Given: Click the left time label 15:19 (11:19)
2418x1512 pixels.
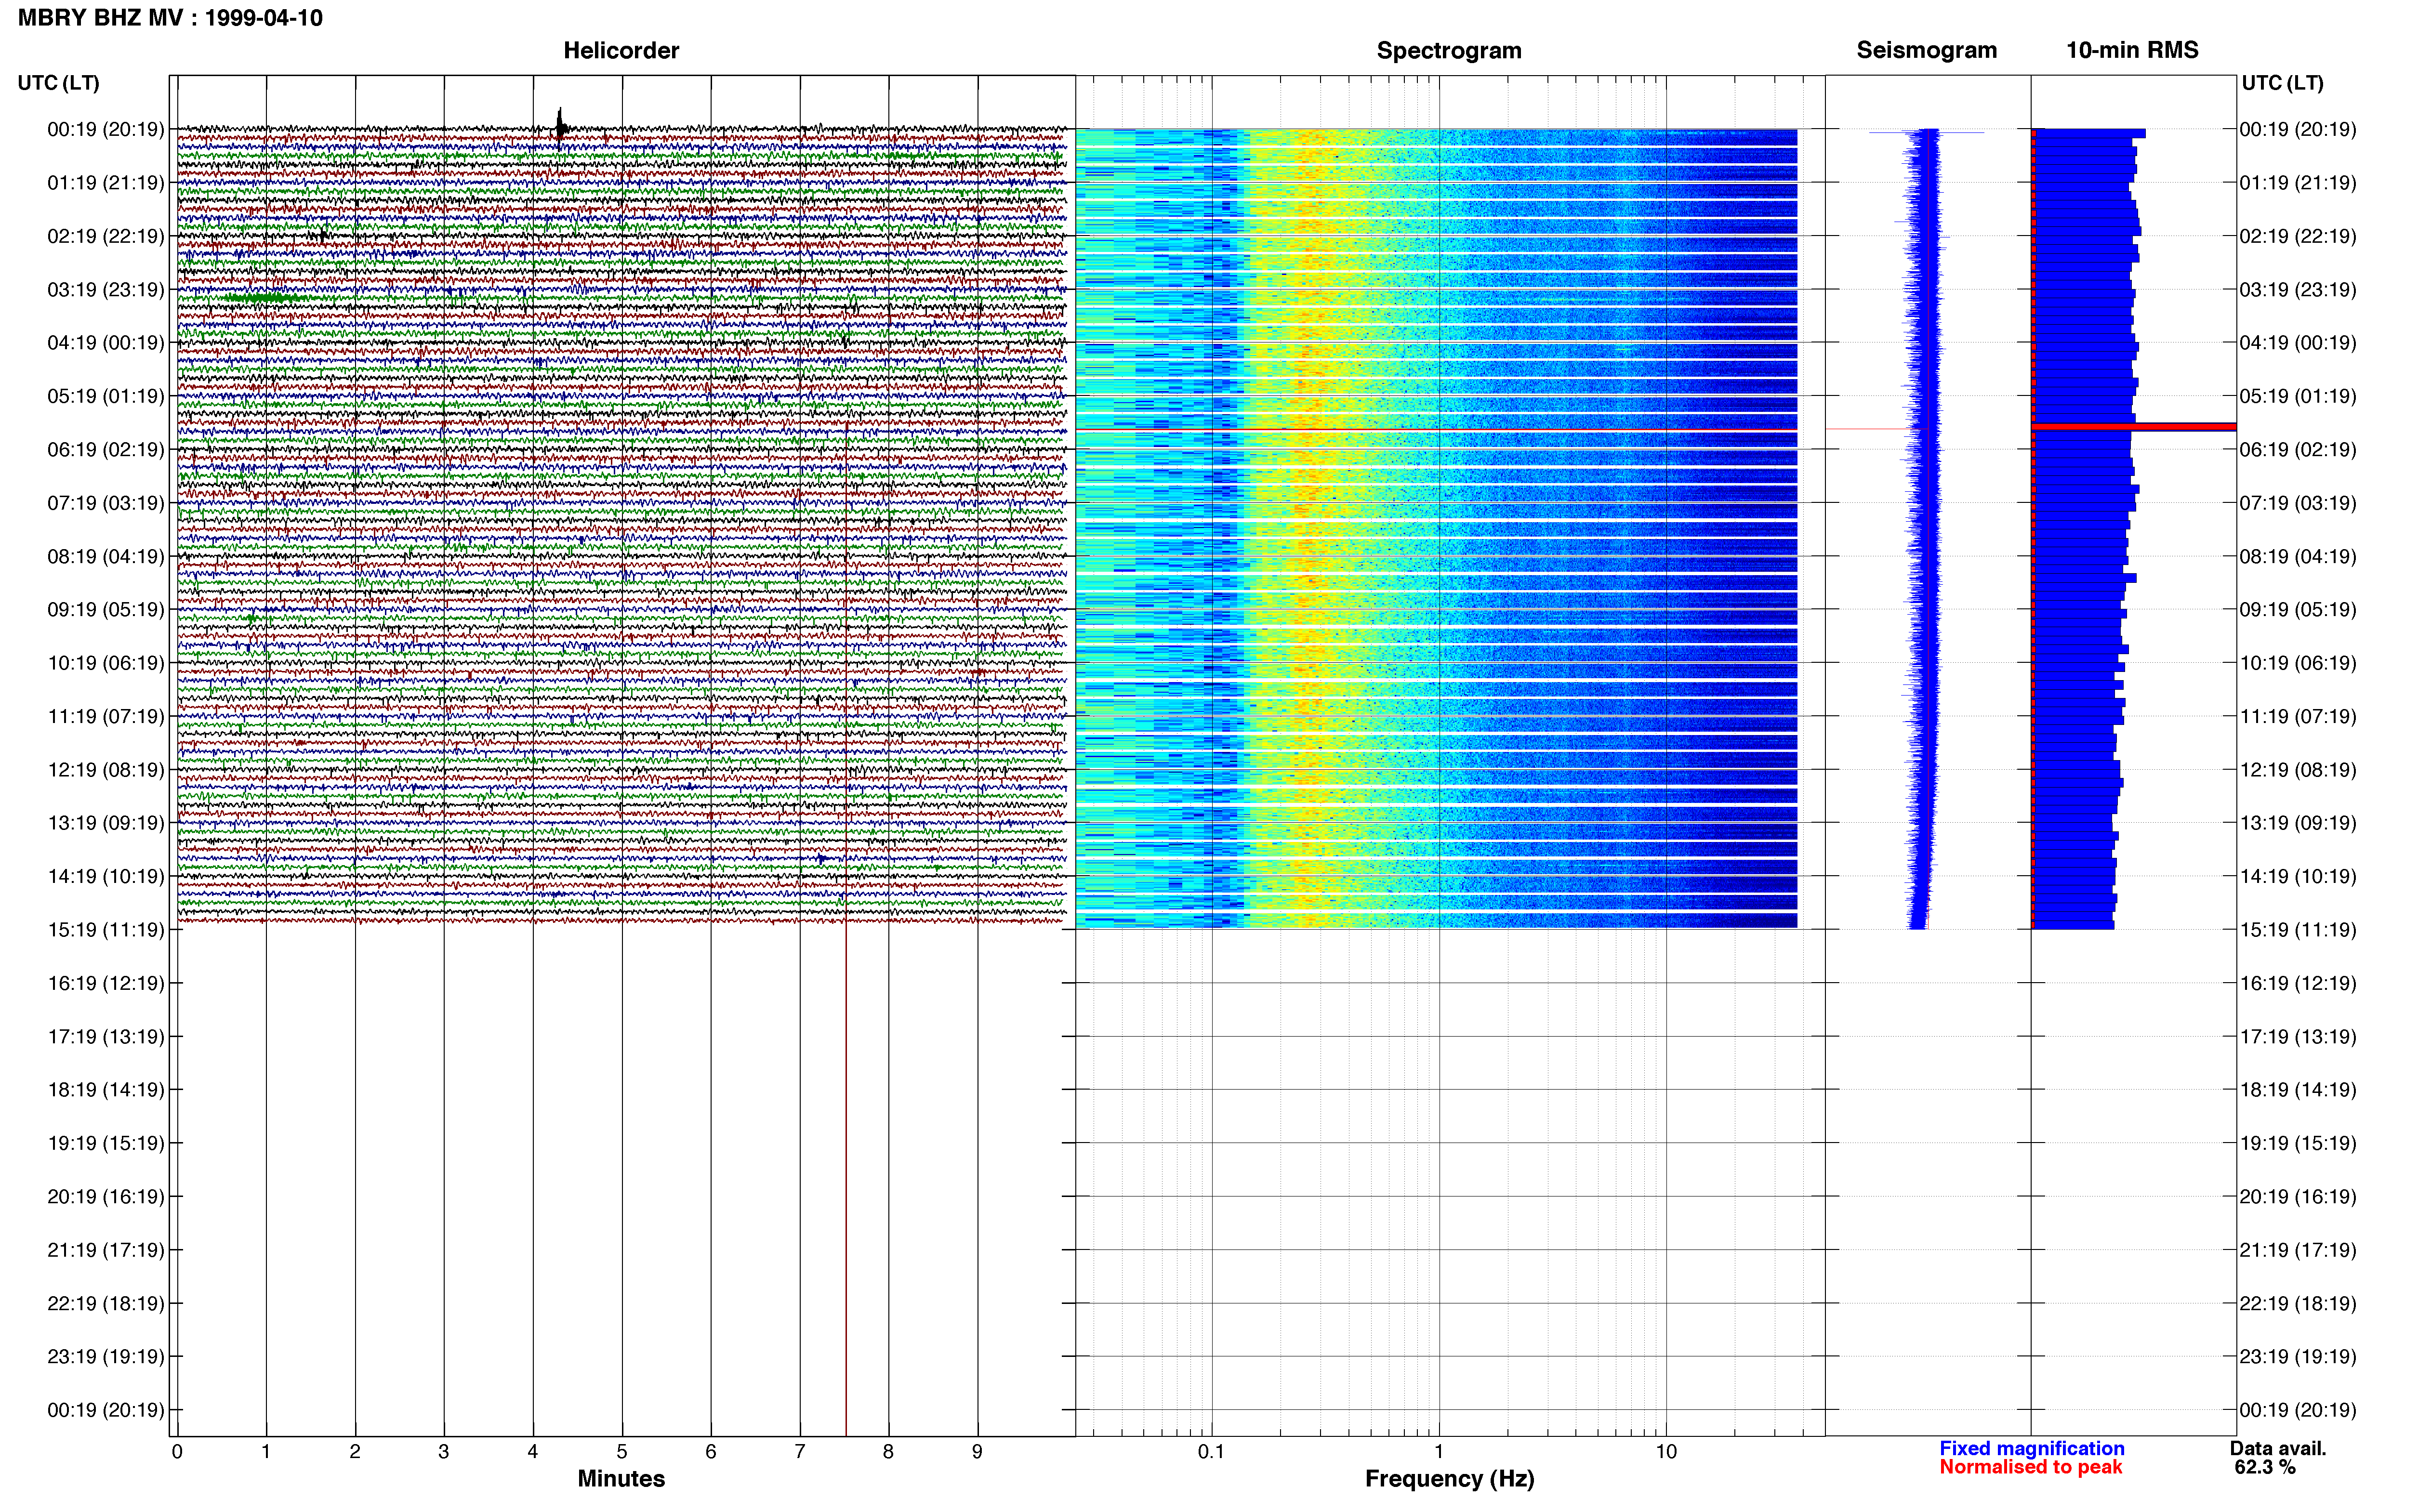Looking at the screenshot, I should point(106,930).
